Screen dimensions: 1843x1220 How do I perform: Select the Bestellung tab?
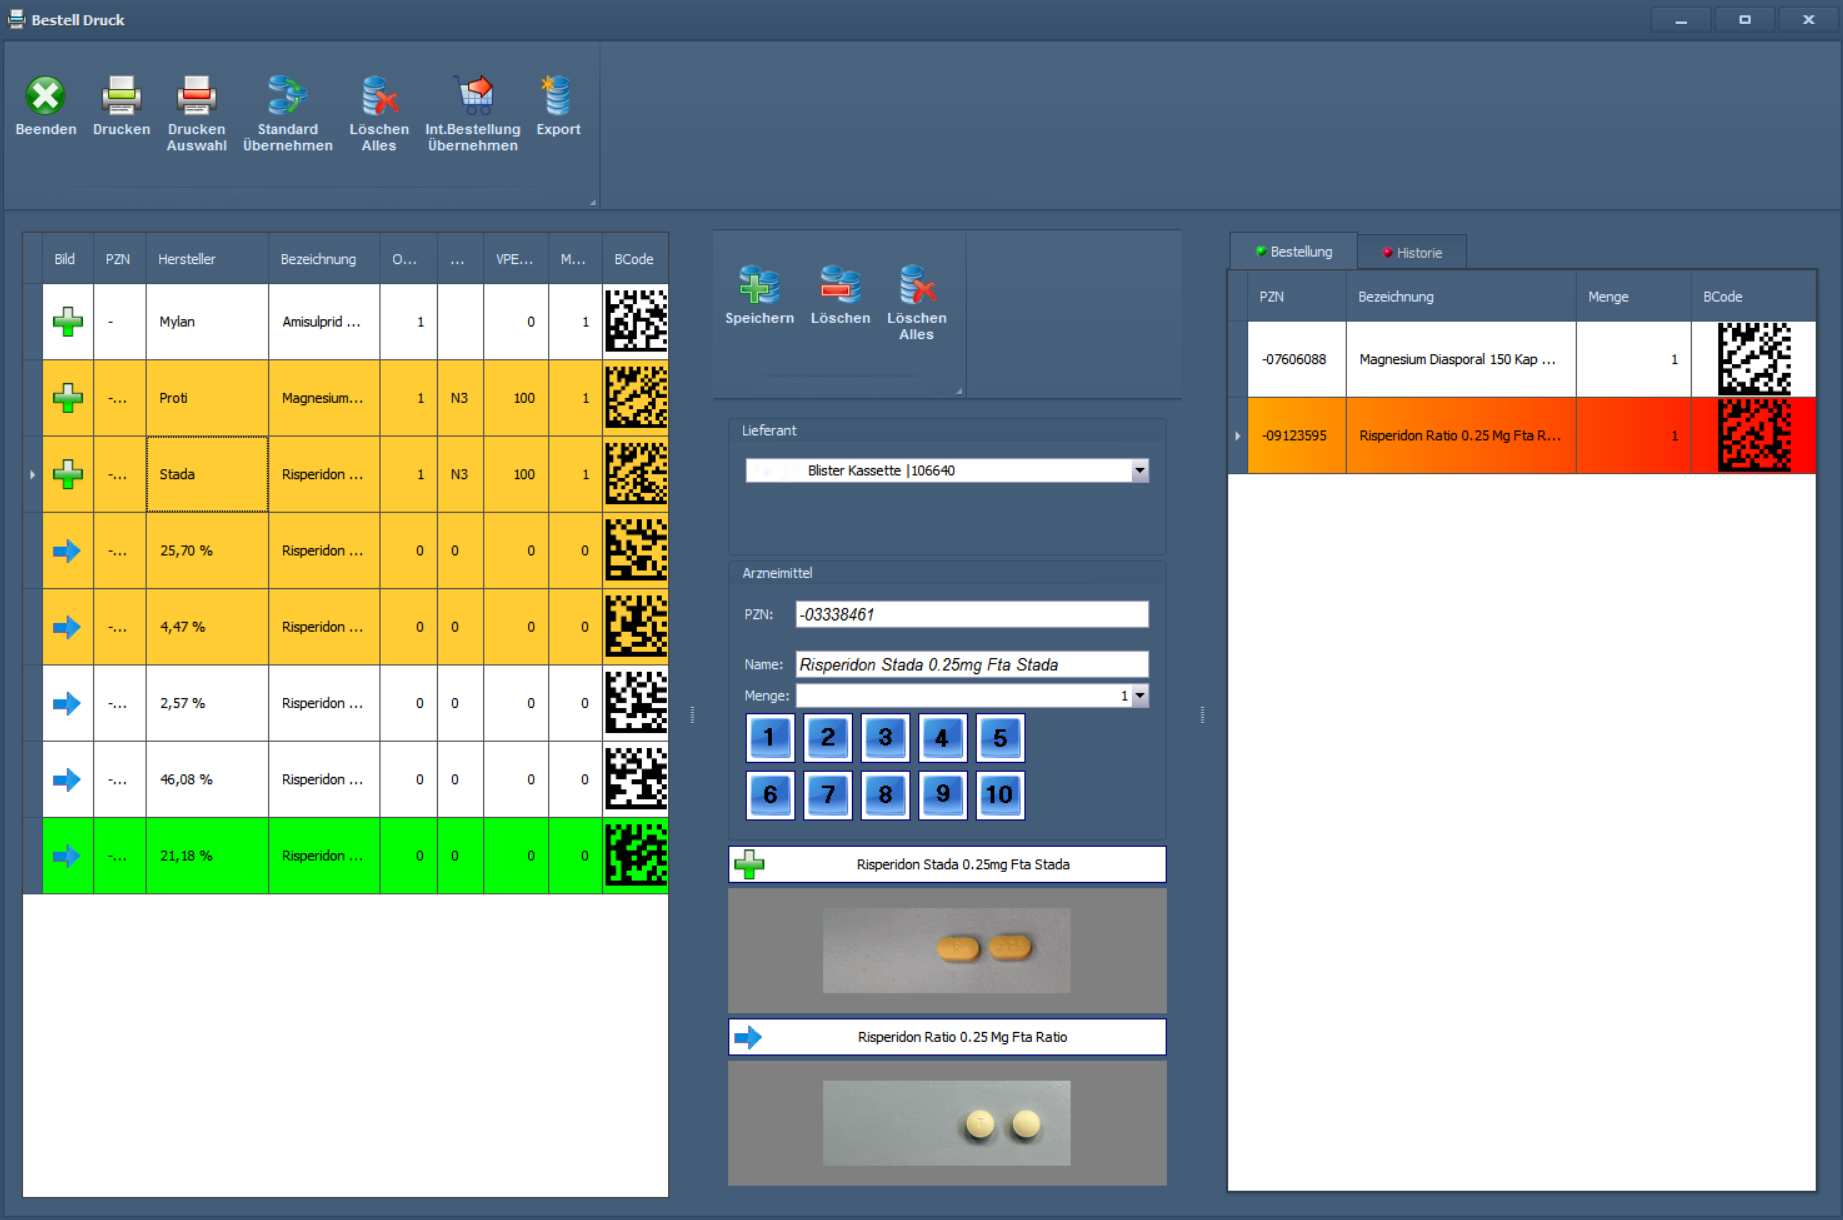pyautogui.click(x=1294, y=252)
